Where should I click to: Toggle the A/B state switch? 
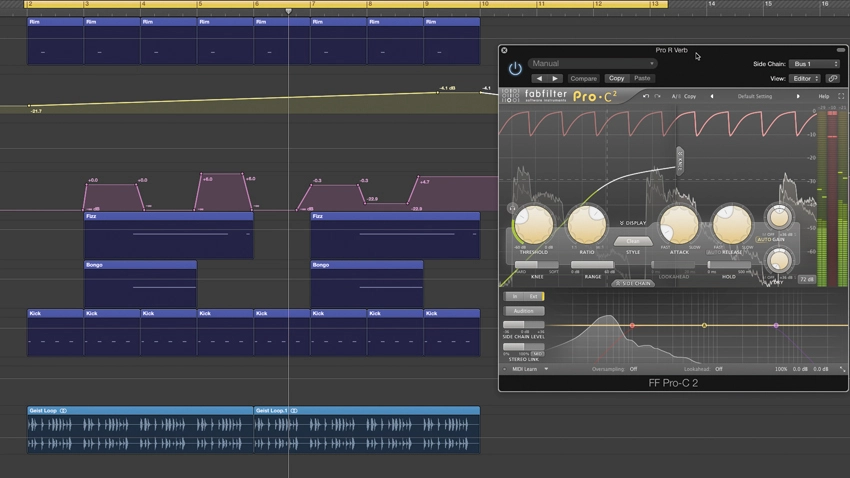675,96
